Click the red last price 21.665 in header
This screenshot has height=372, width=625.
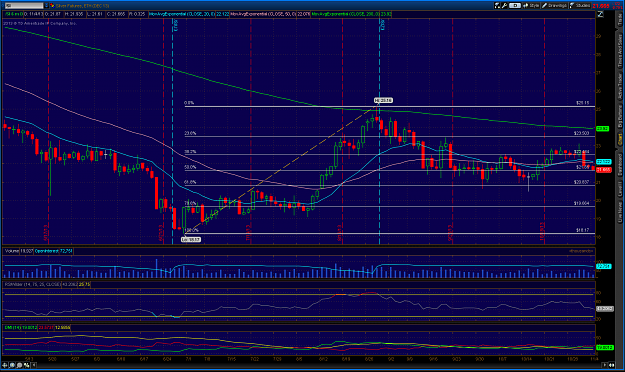point(601,6)
